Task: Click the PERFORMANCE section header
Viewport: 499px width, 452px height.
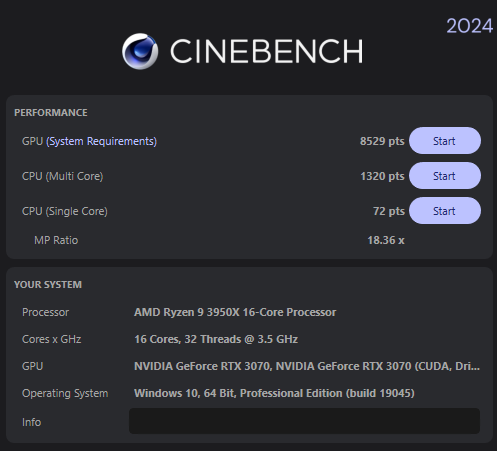Action: (x=51, y=113)
